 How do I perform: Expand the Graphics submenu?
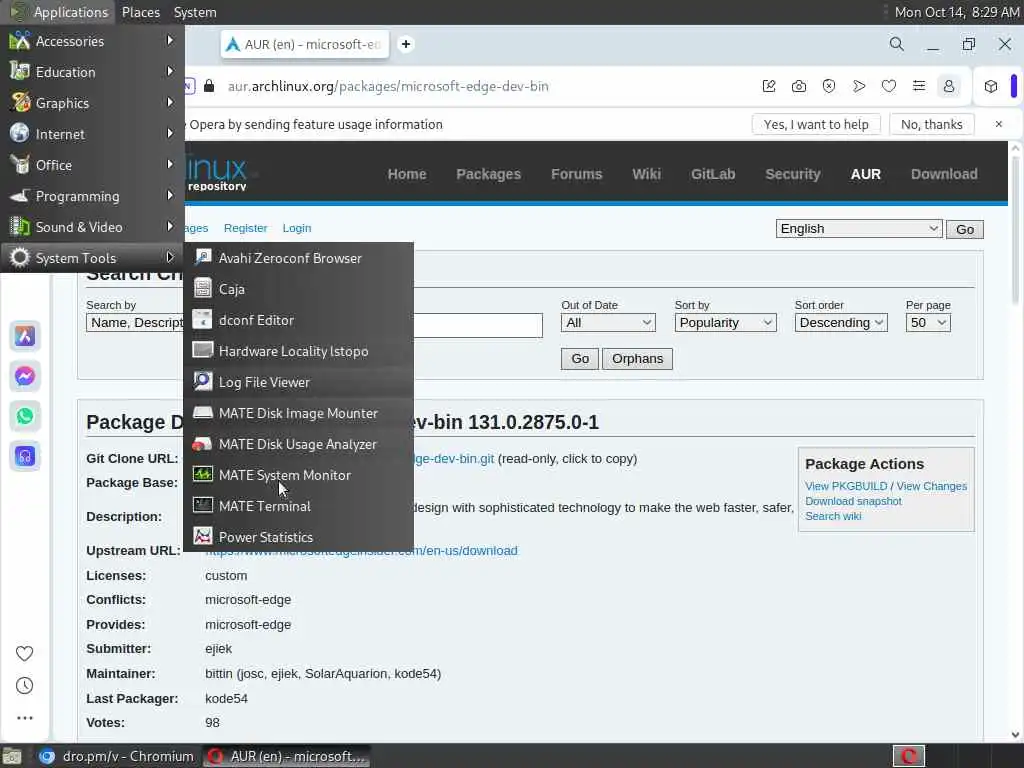coord(92,103)
